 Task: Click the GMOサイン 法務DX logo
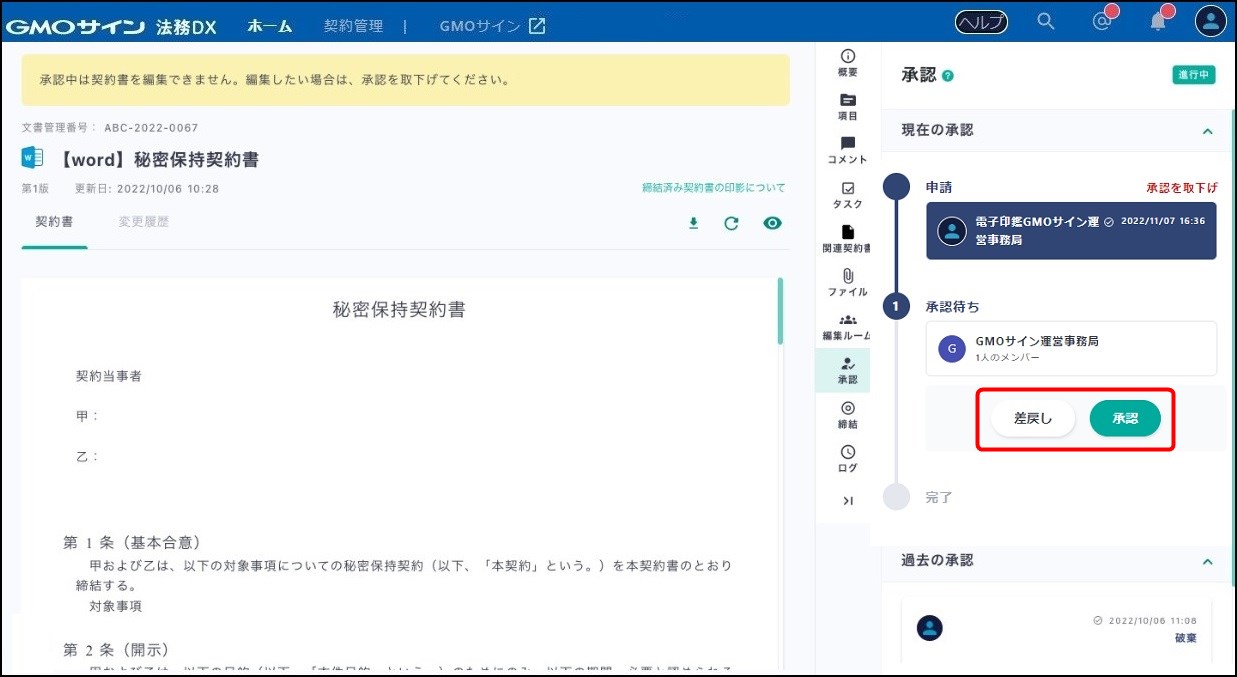pyautogui.click(x=112, y=27)
